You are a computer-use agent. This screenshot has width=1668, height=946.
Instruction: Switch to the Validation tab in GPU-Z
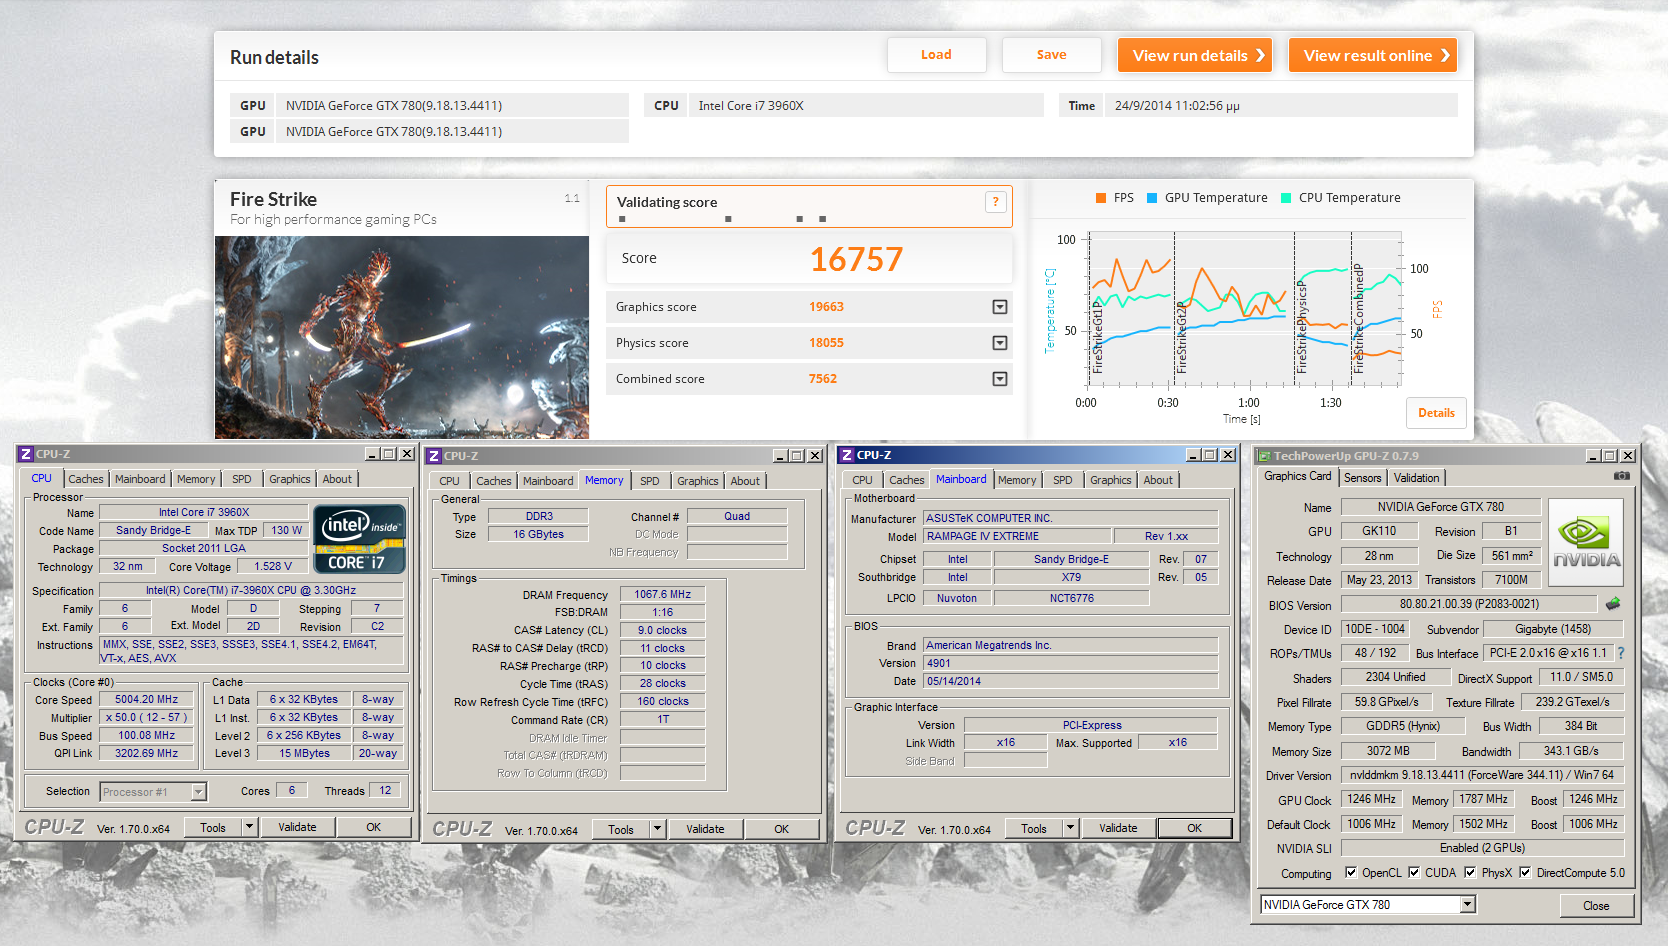click(x=1416, y=478)
